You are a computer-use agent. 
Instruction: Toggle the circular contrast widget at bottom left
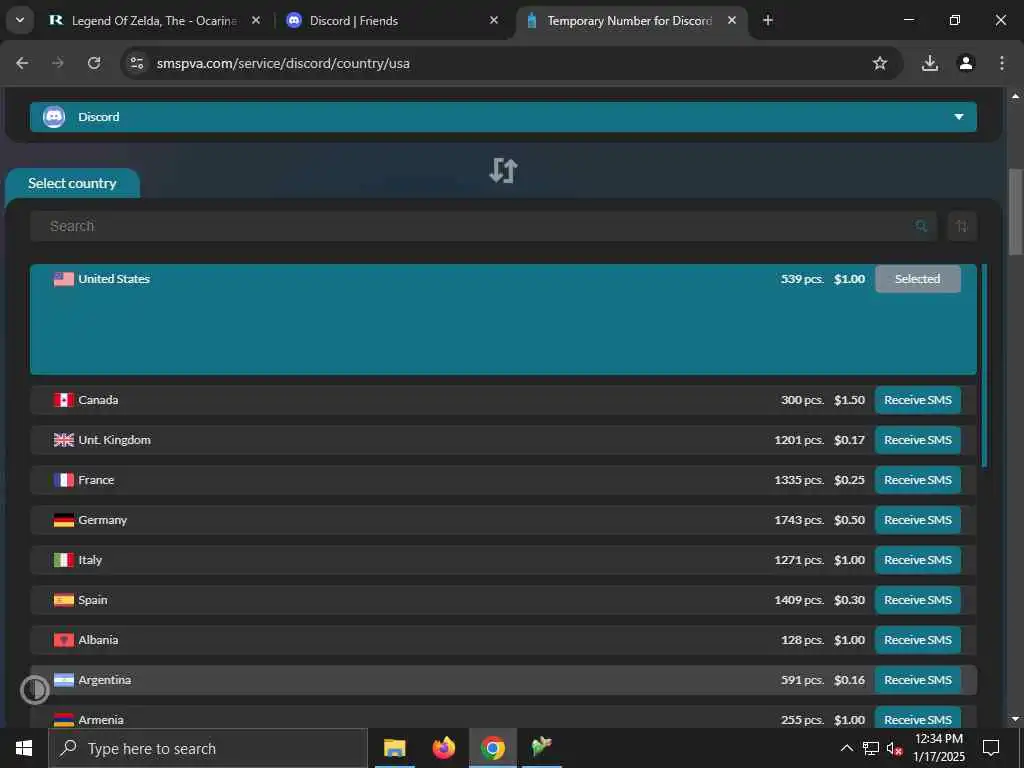point(35,690)
